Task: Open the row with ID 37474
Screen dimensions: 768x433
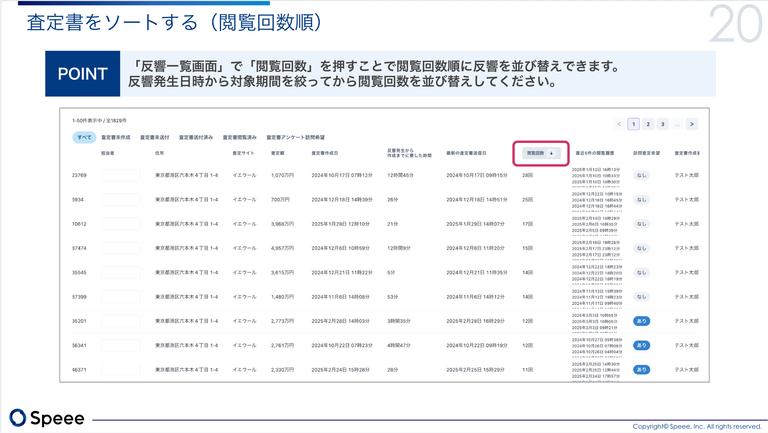Action: click(x=80, y=248)
